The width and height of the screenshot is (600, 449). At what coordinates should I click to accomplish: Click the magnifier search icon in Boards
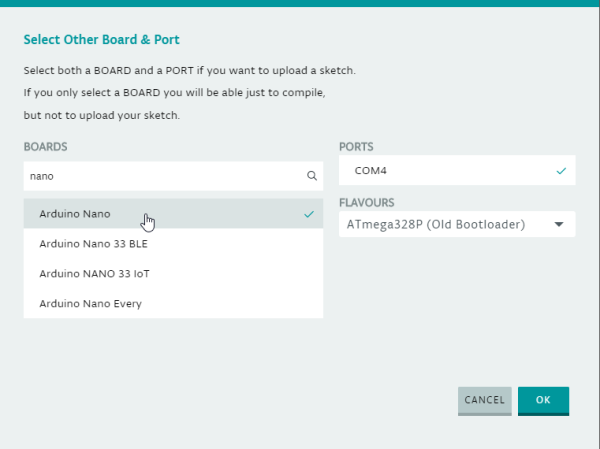(311, 175)
